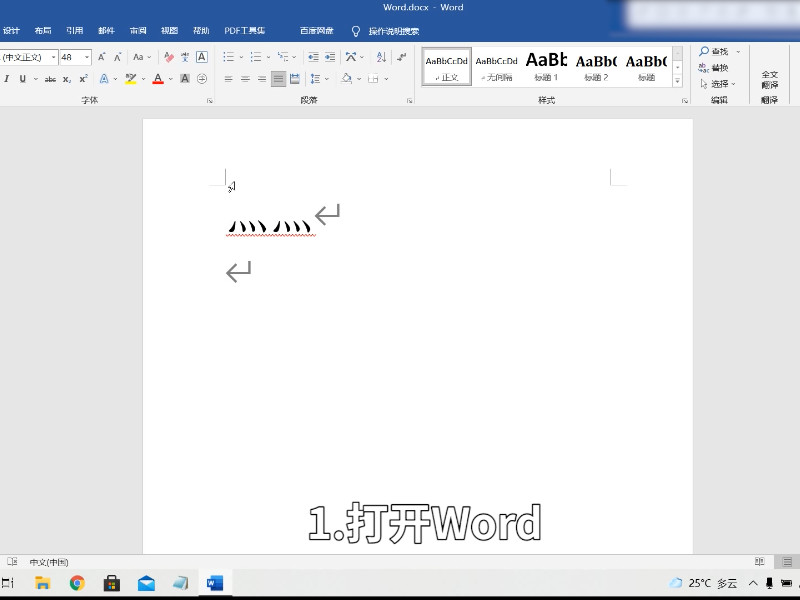Toggle underline formatting
The height and width of the screenshot is (600, 800).
tap(22, 79)
